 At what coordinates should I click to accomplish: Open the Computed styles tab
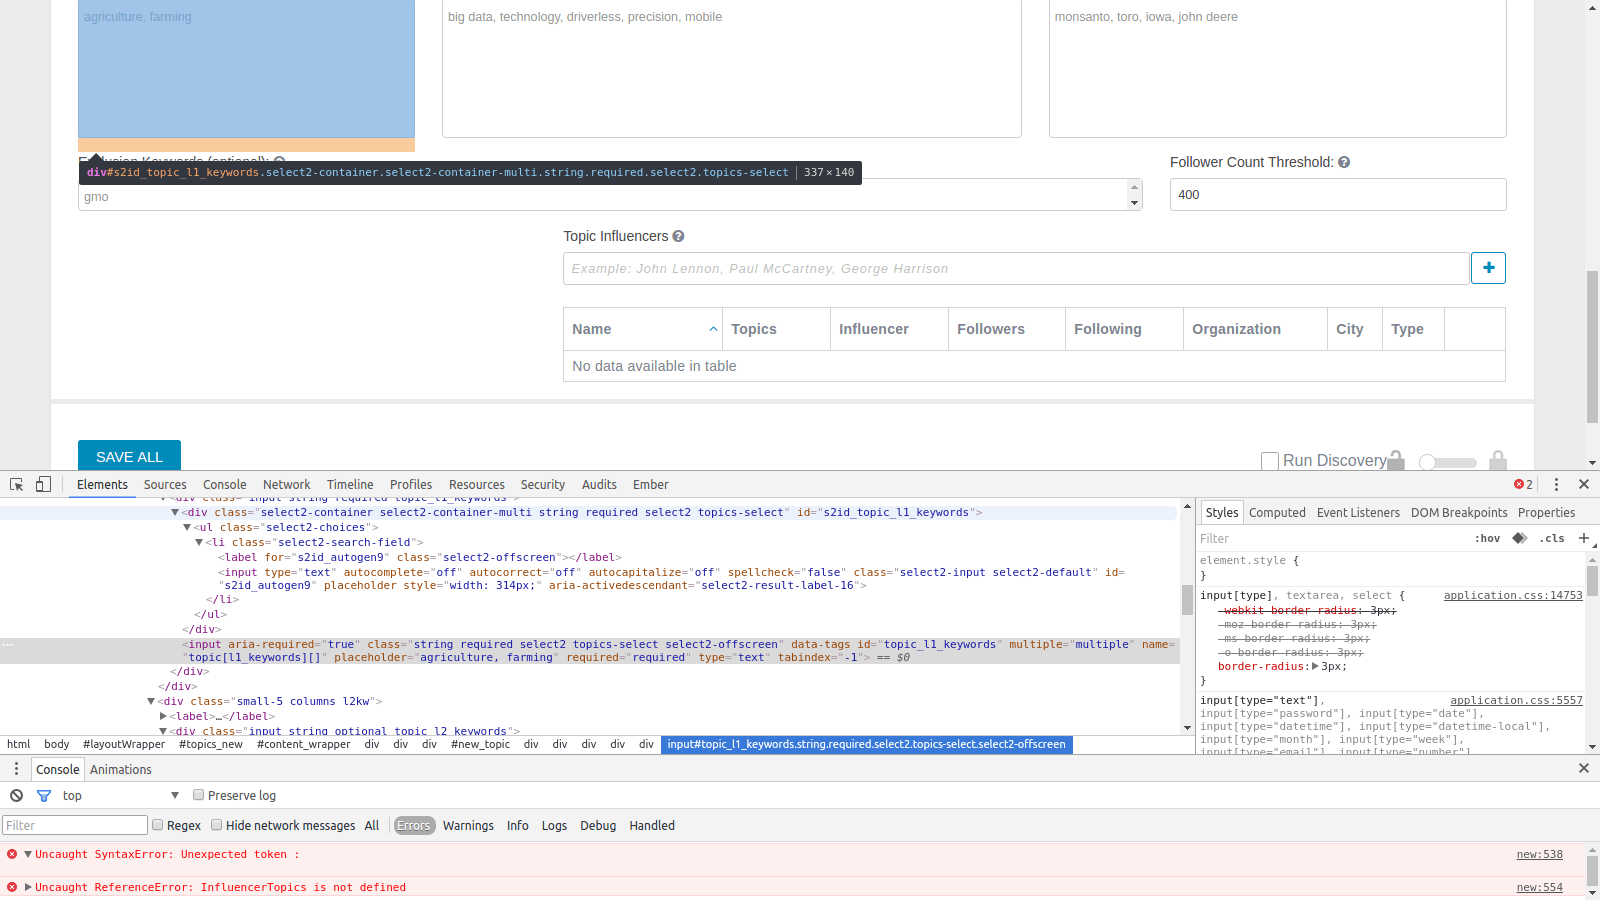click(x=1277, y=512)
